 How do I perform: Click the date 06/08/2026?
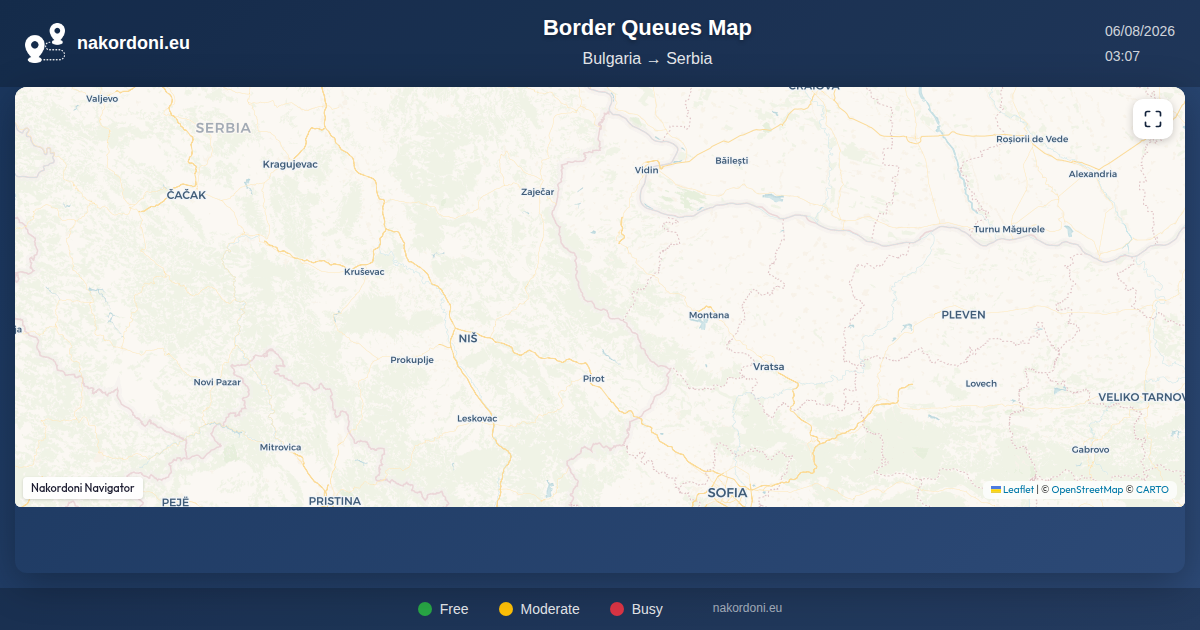(x=1139, y=31)
